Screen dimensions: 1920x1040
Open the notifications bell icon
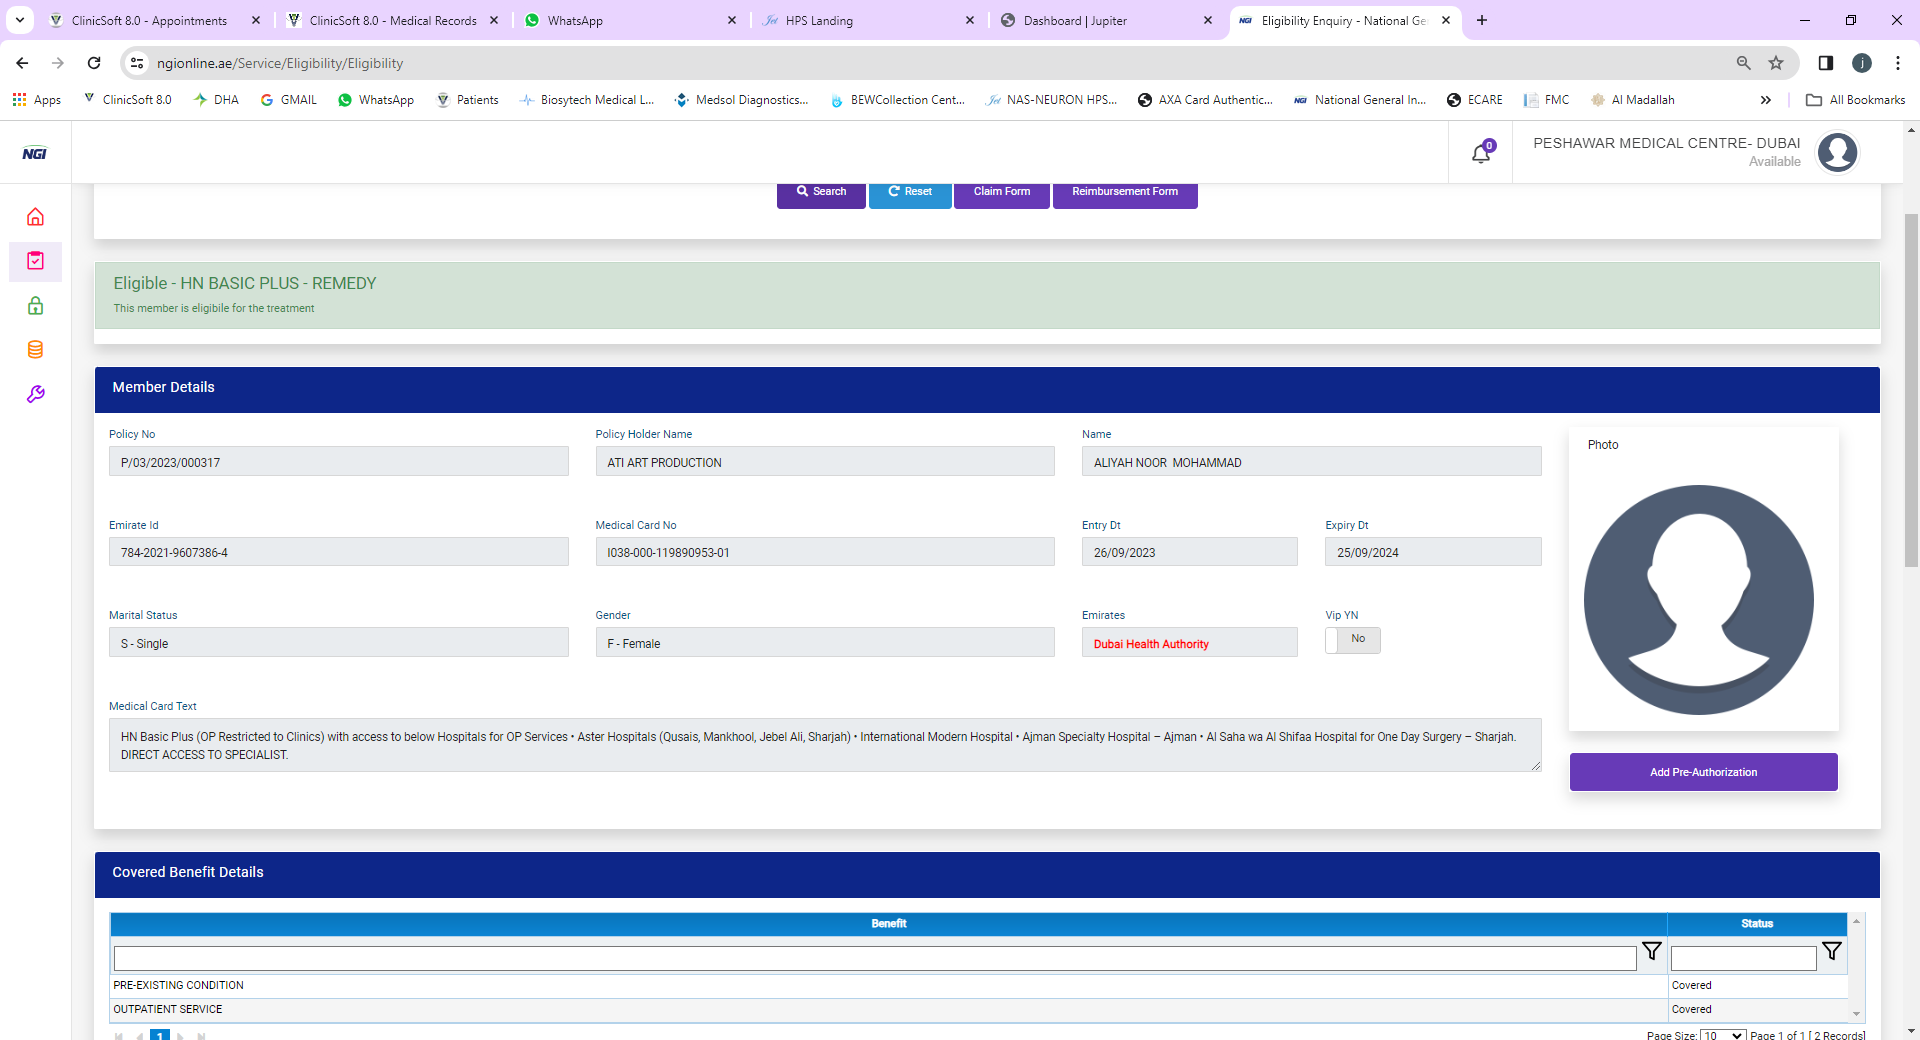tap(1481, 153)
